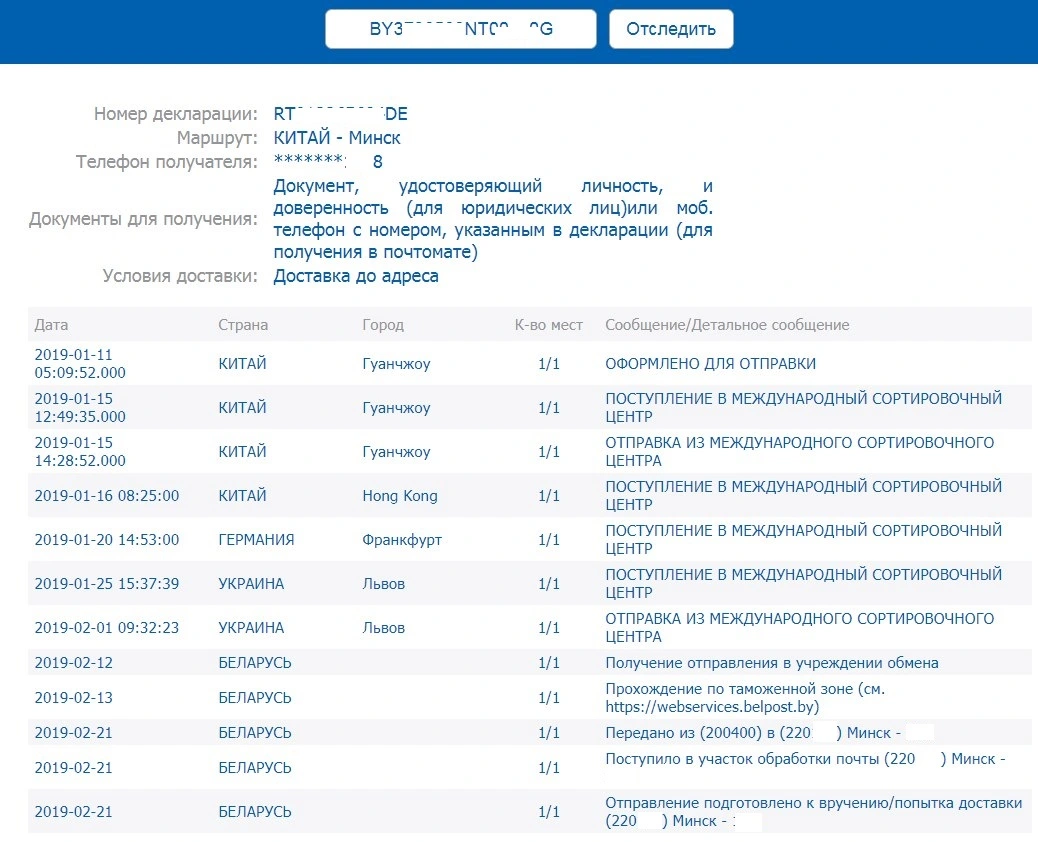The image size is (1038, 842).
Task: Select date 2019-01-15 14:28:52.000
Action: pyautogui.click(x=80, y=451)
